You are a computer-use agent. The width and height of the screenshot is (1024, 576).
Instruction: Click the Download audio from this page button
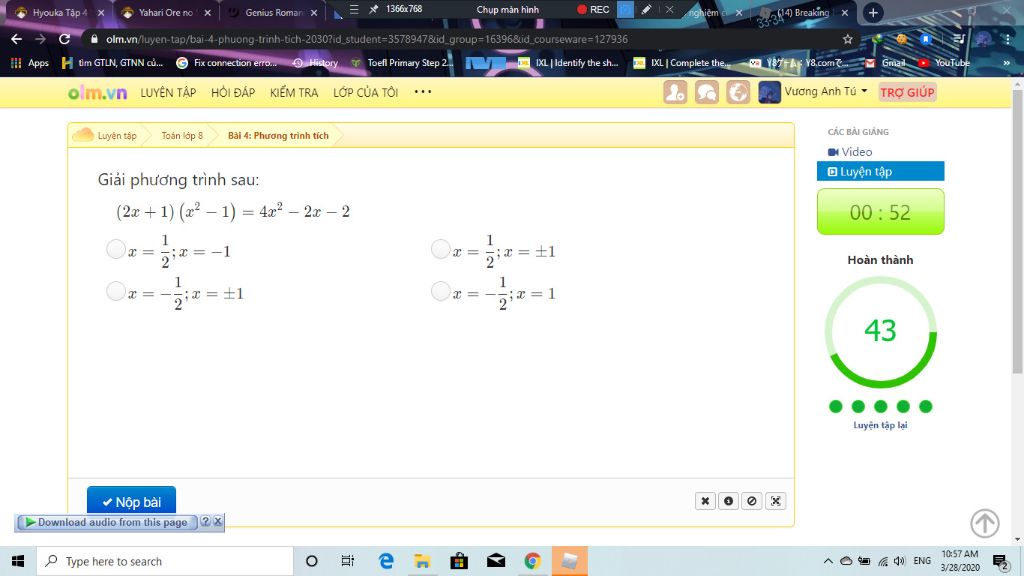[106, 522]
